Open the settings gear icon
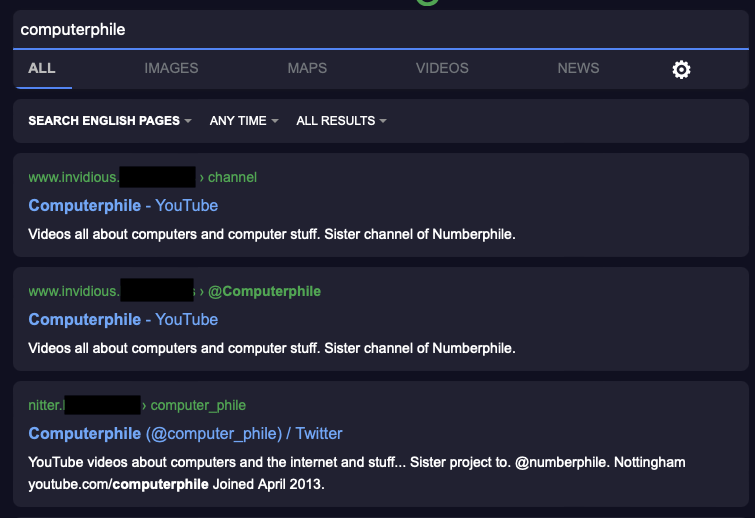Image resolution: width=755 pixels, height=518 pixels. [681, 70]
